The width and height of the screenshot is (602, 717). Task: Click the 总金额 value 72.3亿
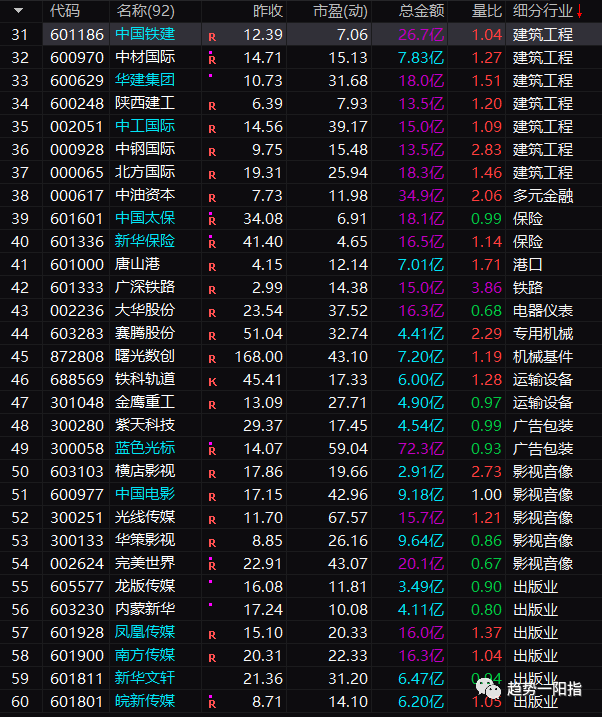pos(421,449)
